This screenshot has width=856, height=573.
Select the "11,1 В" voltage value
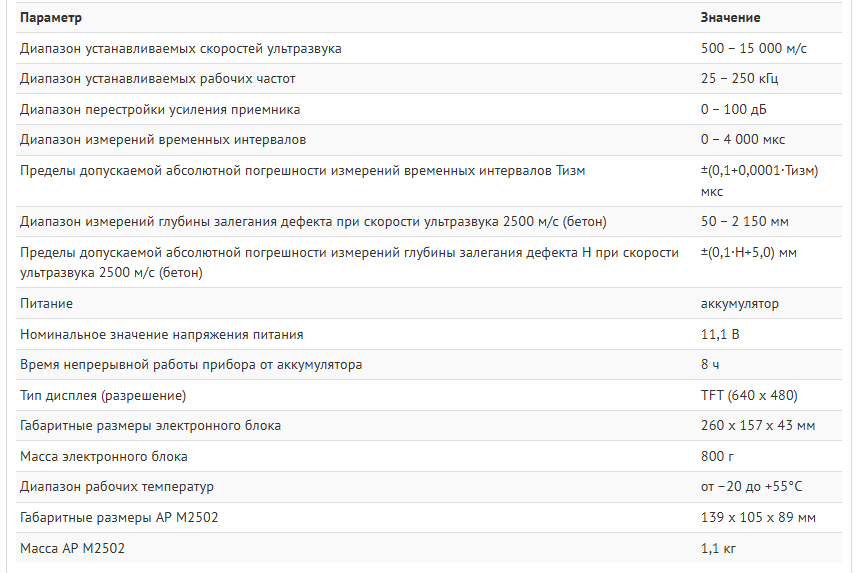[720, 334]
